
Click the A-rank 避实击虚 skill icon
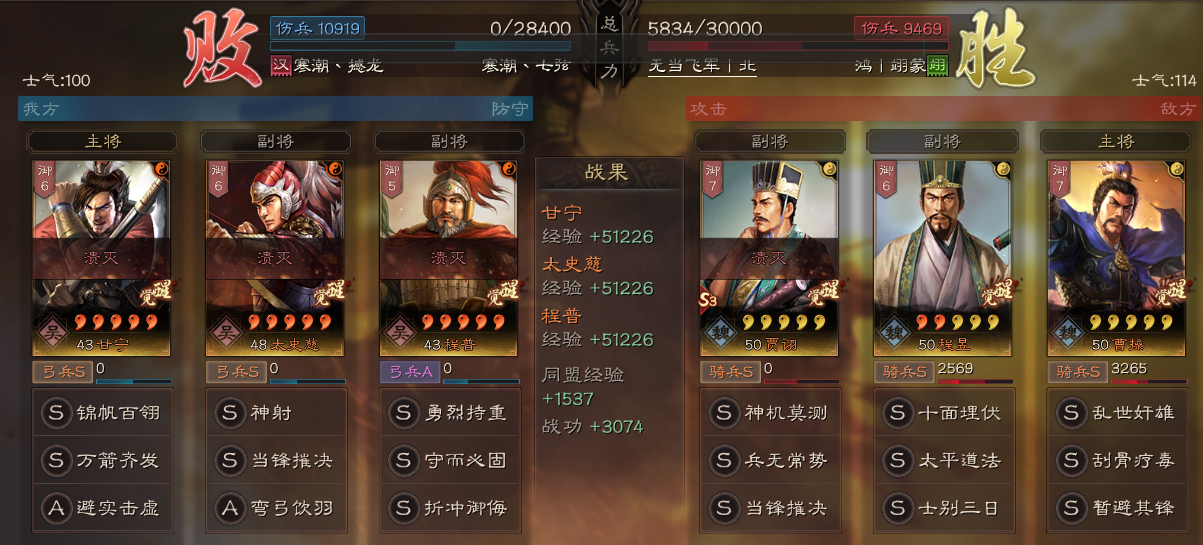point(57,507)
